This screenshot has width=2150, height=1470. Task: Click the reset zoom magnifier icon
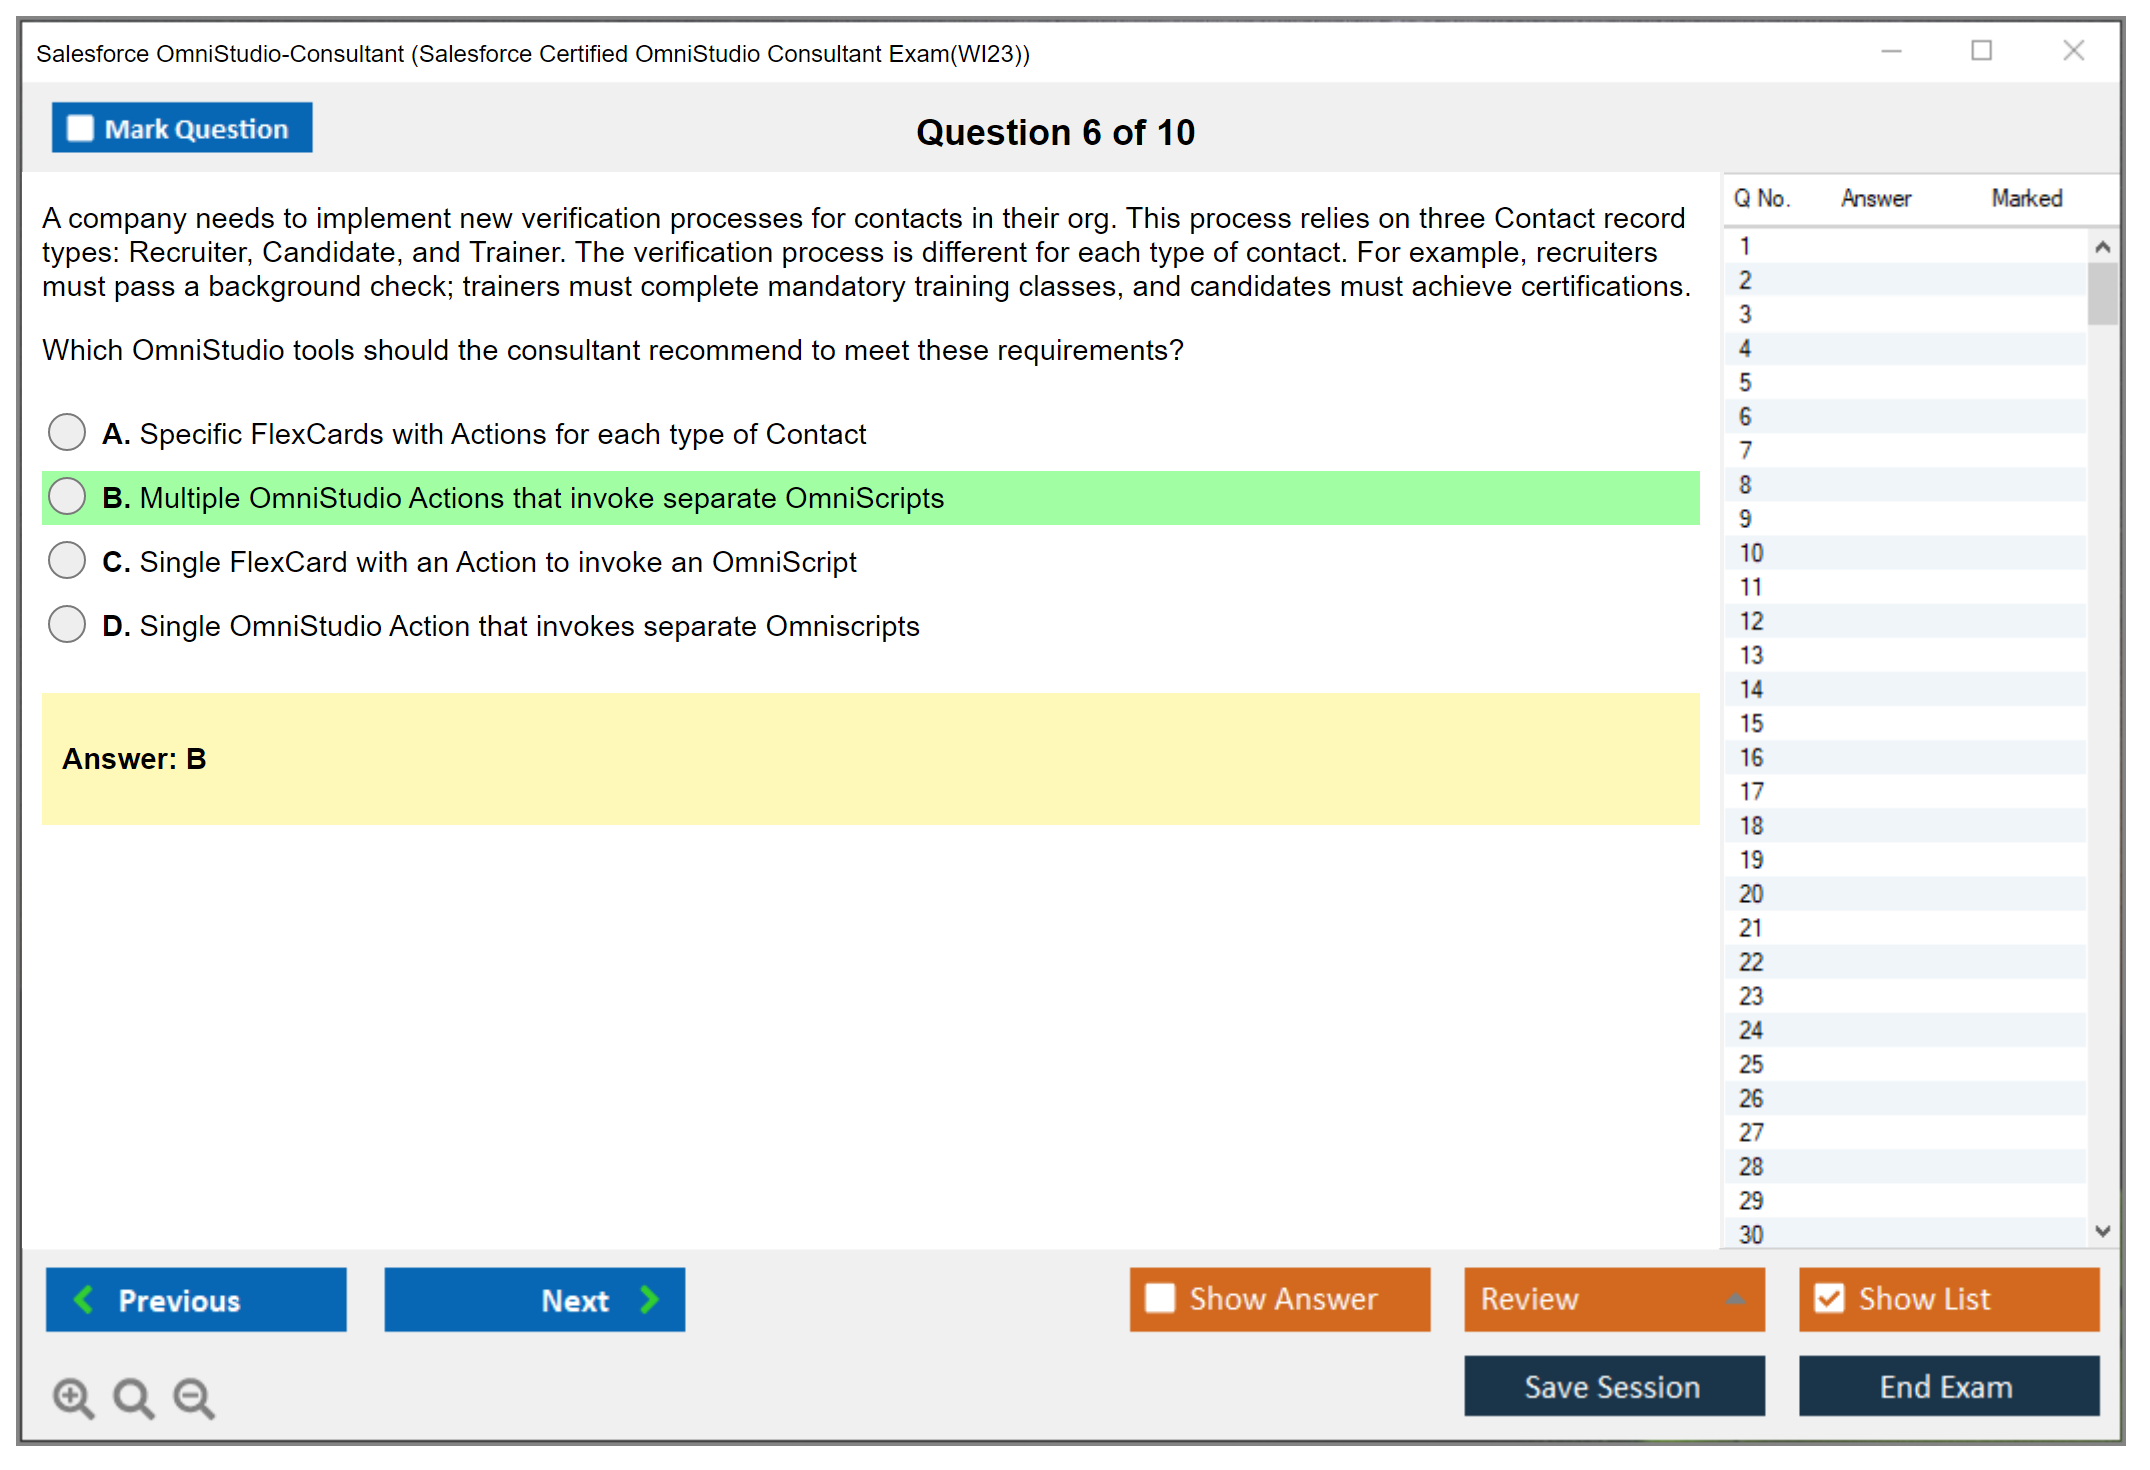133,1398
